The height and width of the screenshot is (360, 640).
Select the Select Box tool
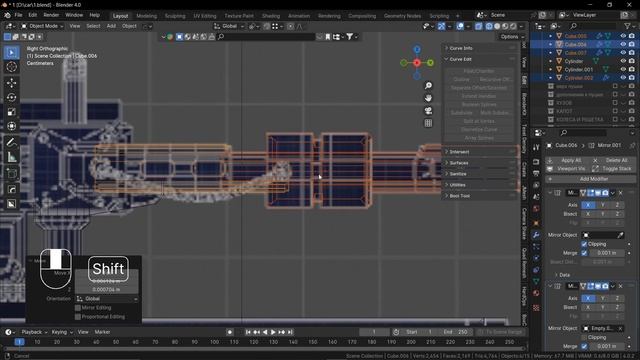[x=11, y=53]
